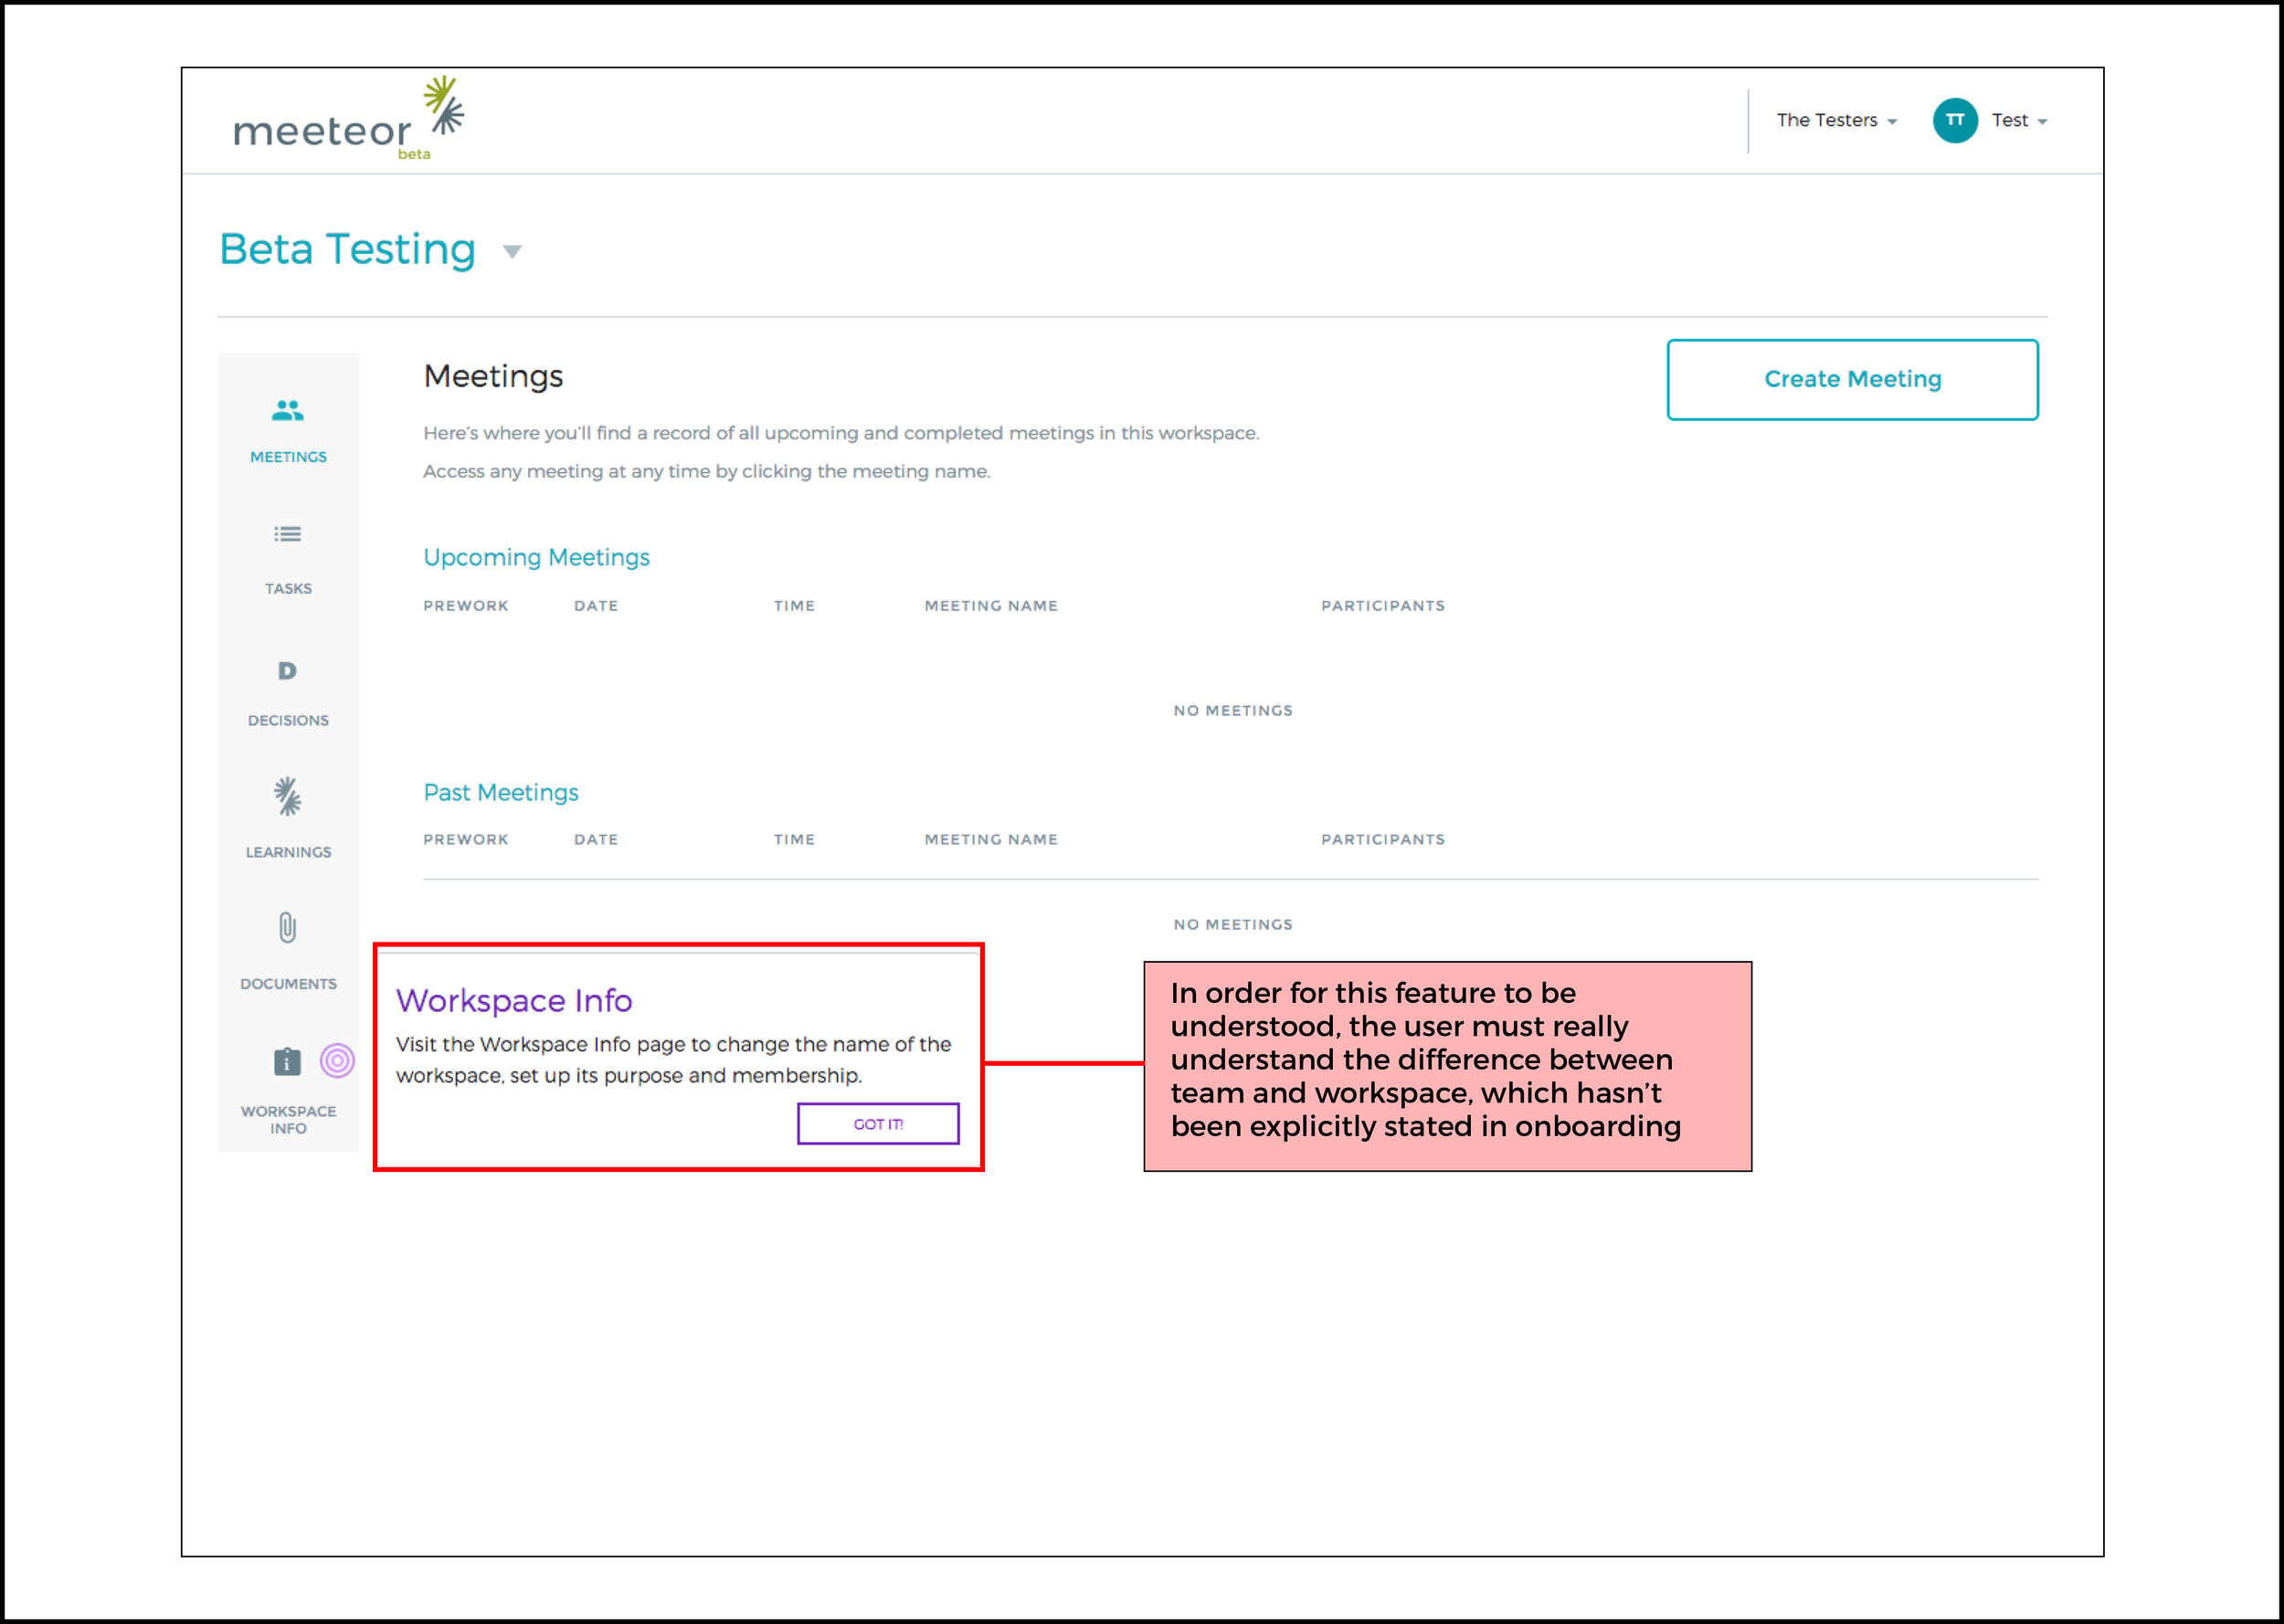The width and height of the screenshot is (2284, 1624).
Task: Click TIME column under Past Meetings
Action: click(x=794, y=840)
